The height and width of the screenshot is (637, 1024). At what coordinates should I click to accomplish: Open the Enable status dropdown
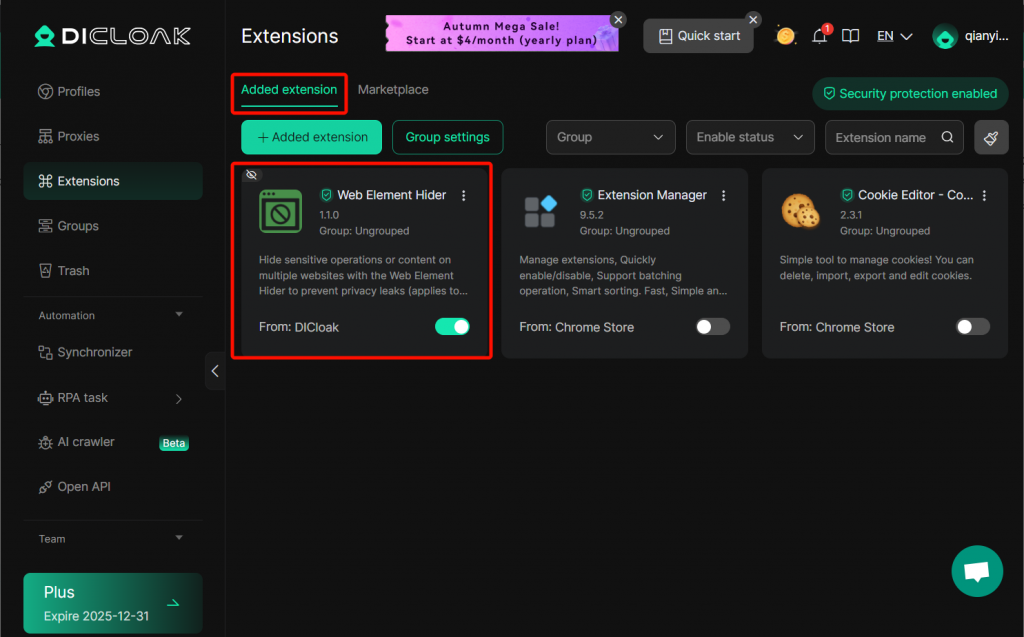(x=750, y=137)
